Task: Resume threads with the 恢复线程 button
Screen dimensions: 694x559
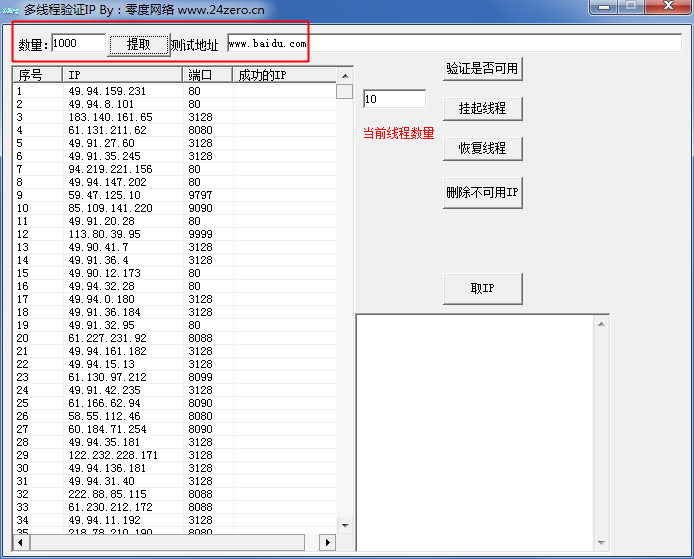Action: click(x=482, y=148)
